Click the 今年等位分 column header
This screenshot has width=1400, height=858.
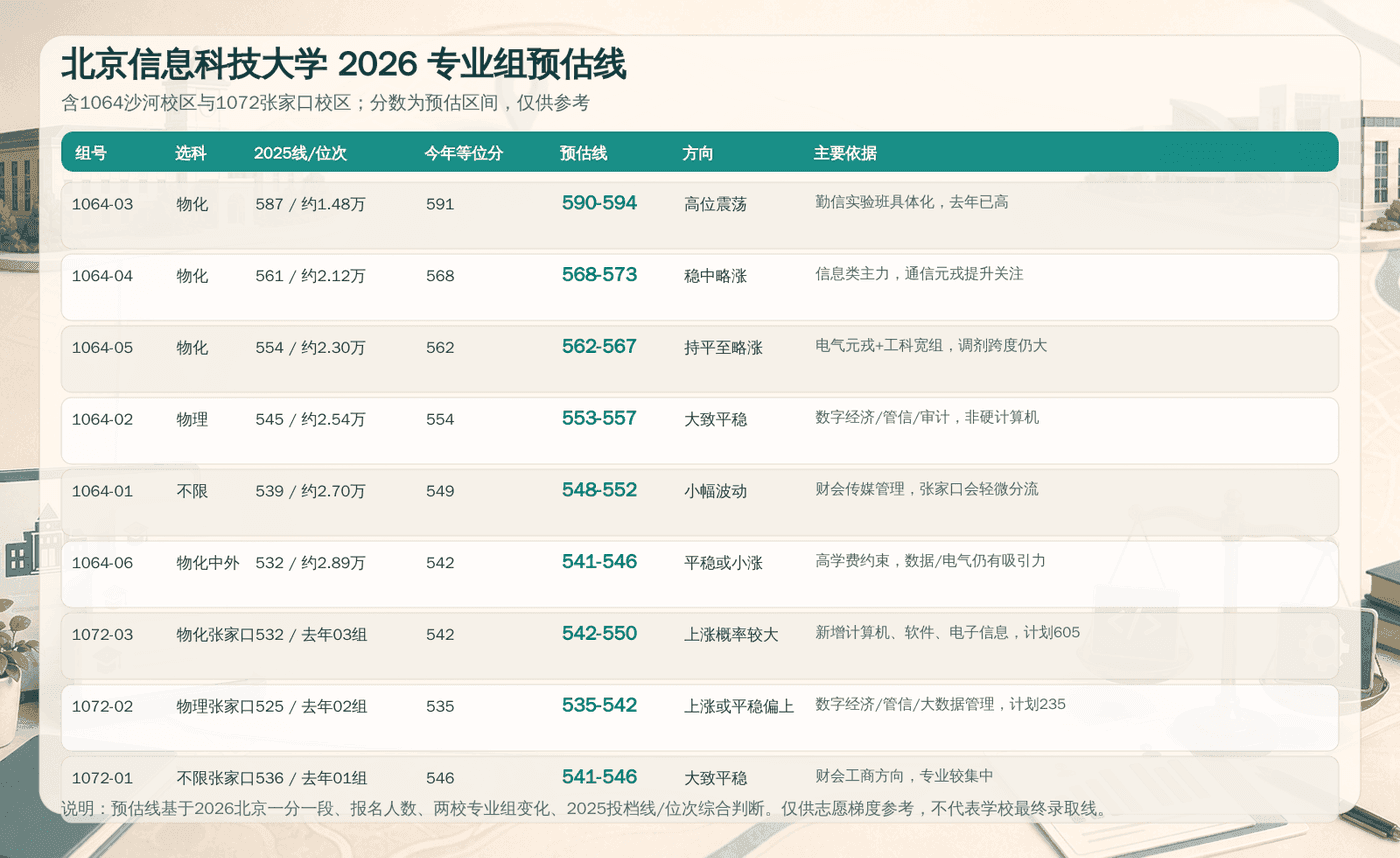click(464, 153)
